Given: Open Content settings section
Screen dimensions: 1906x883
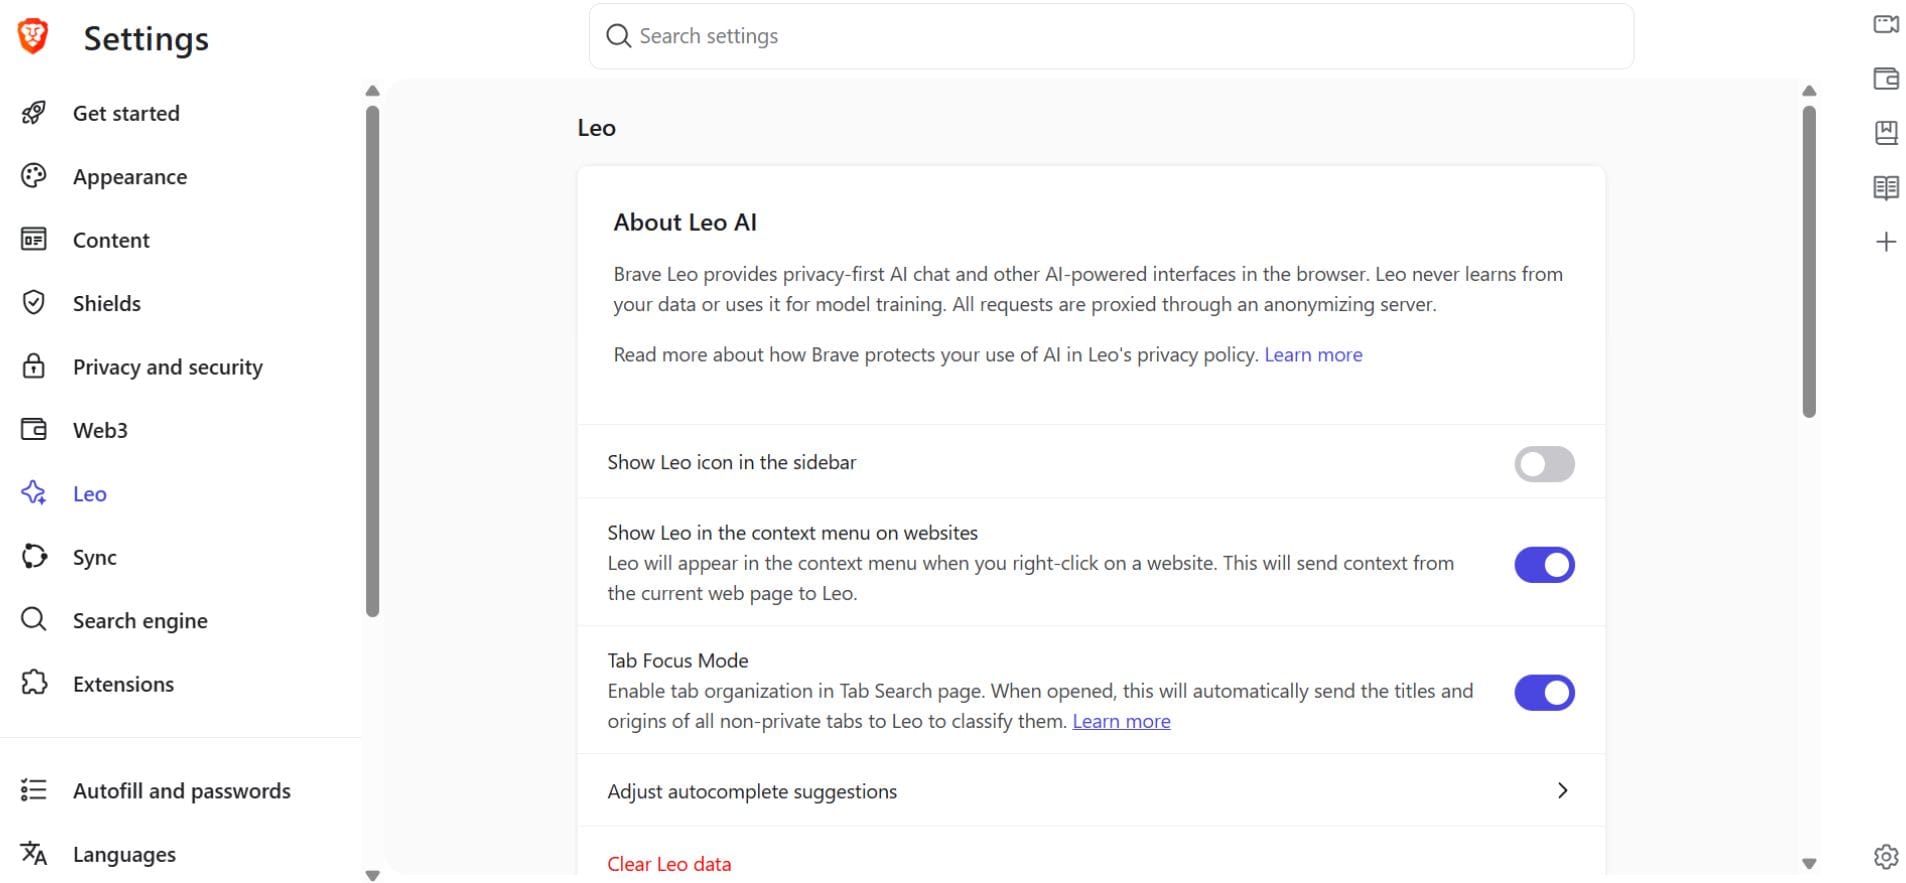Looking at the screenshot, I should click(x=111, y=239).
